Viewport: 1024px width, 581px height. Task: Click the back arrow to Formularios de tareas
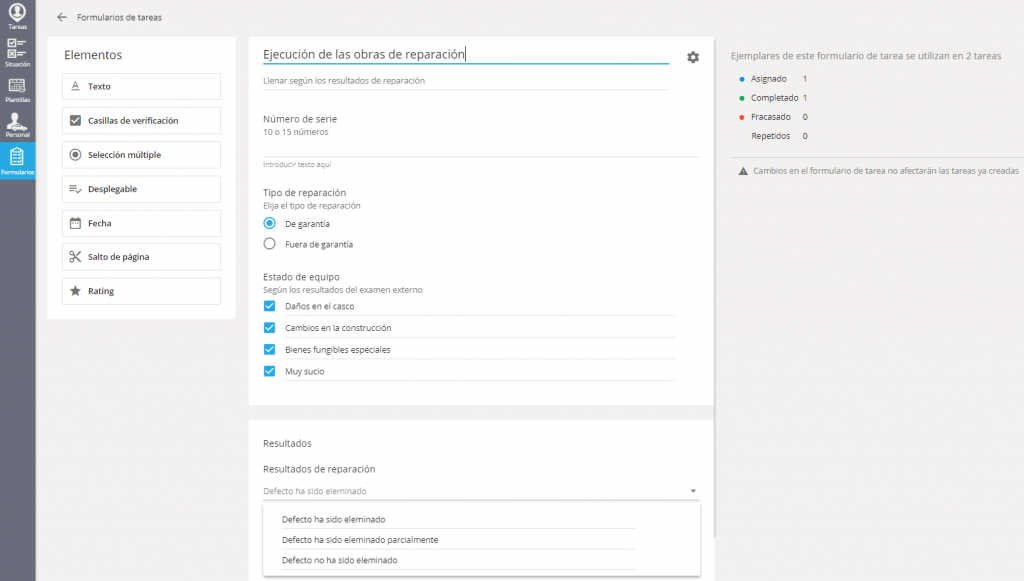pos(62,17)
